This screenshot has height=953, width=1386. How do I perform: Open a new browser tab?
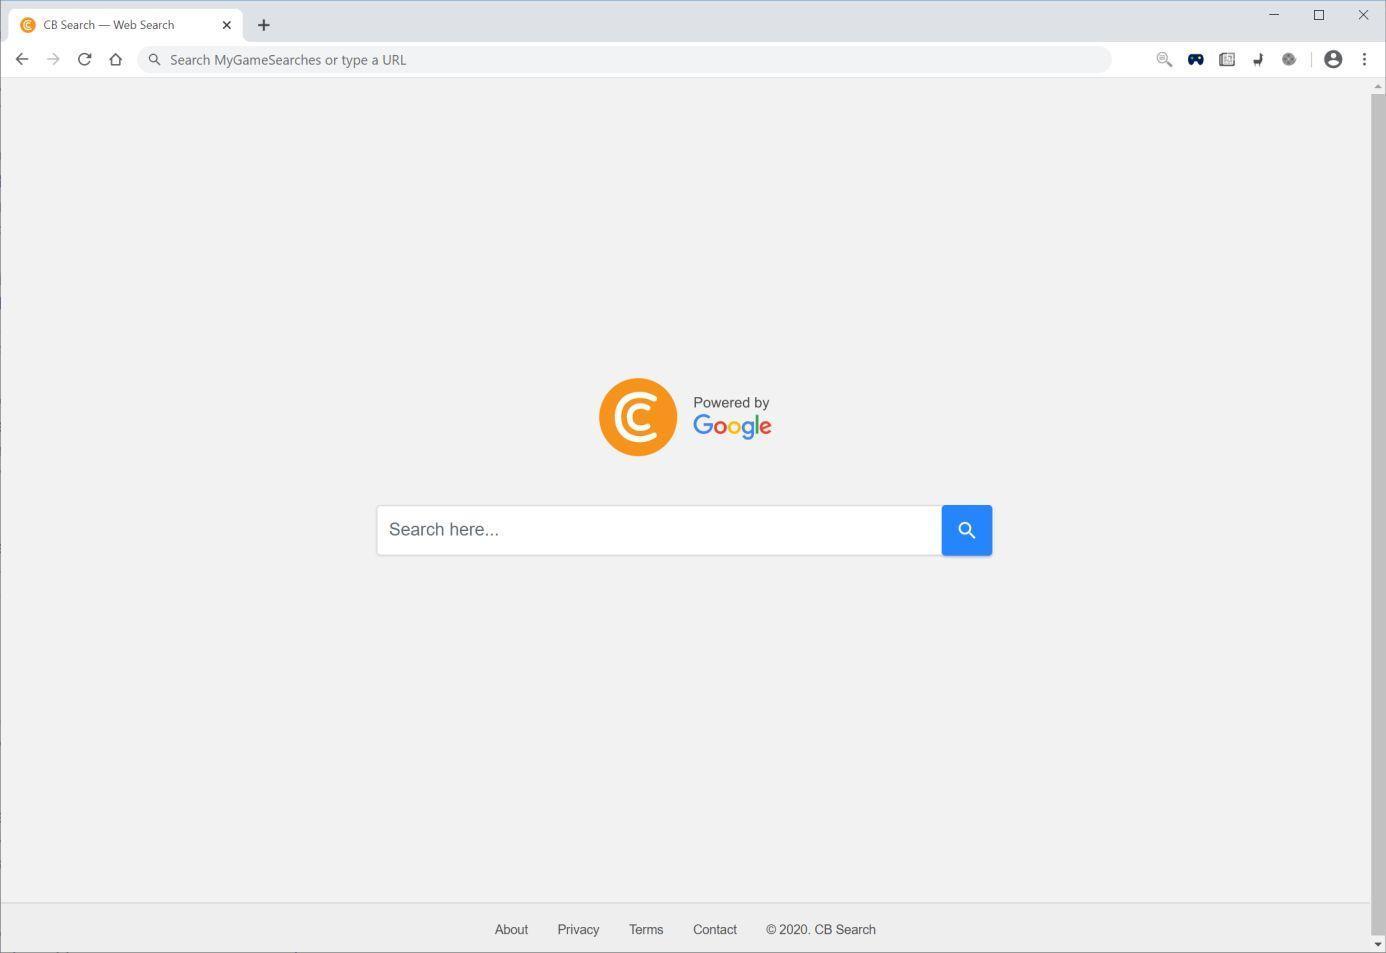[264, 25]
